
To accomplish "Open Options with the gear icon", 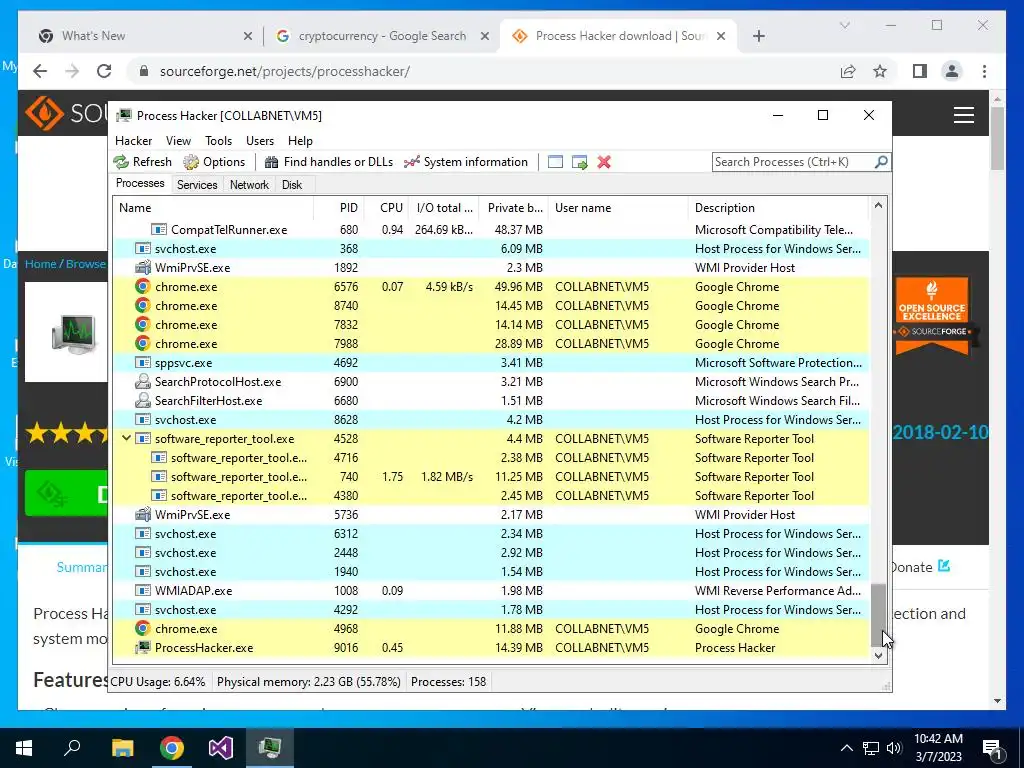I will 191,162.
